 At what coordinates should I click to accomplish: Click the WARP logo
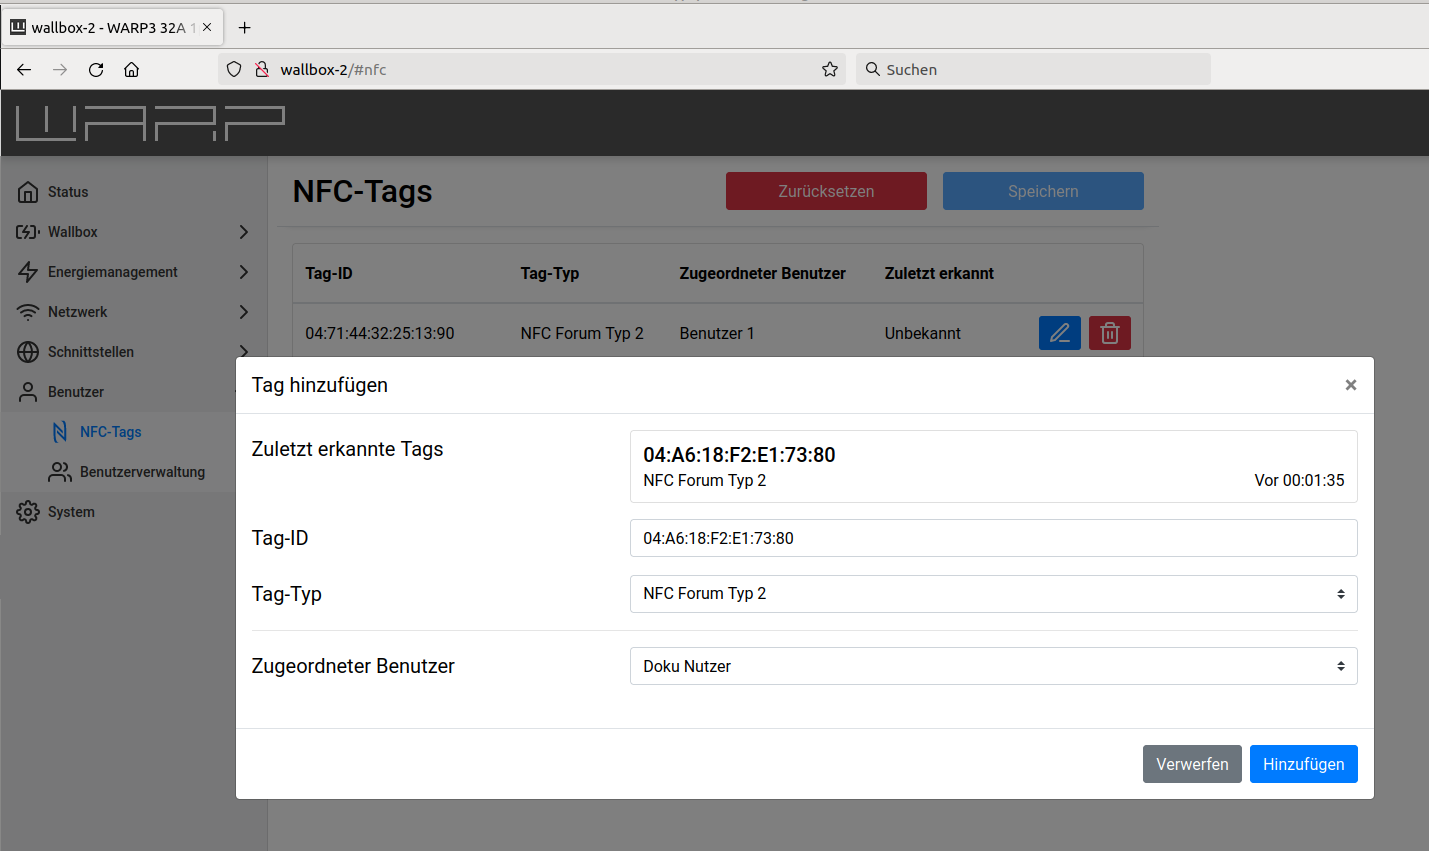click(150, 123)
